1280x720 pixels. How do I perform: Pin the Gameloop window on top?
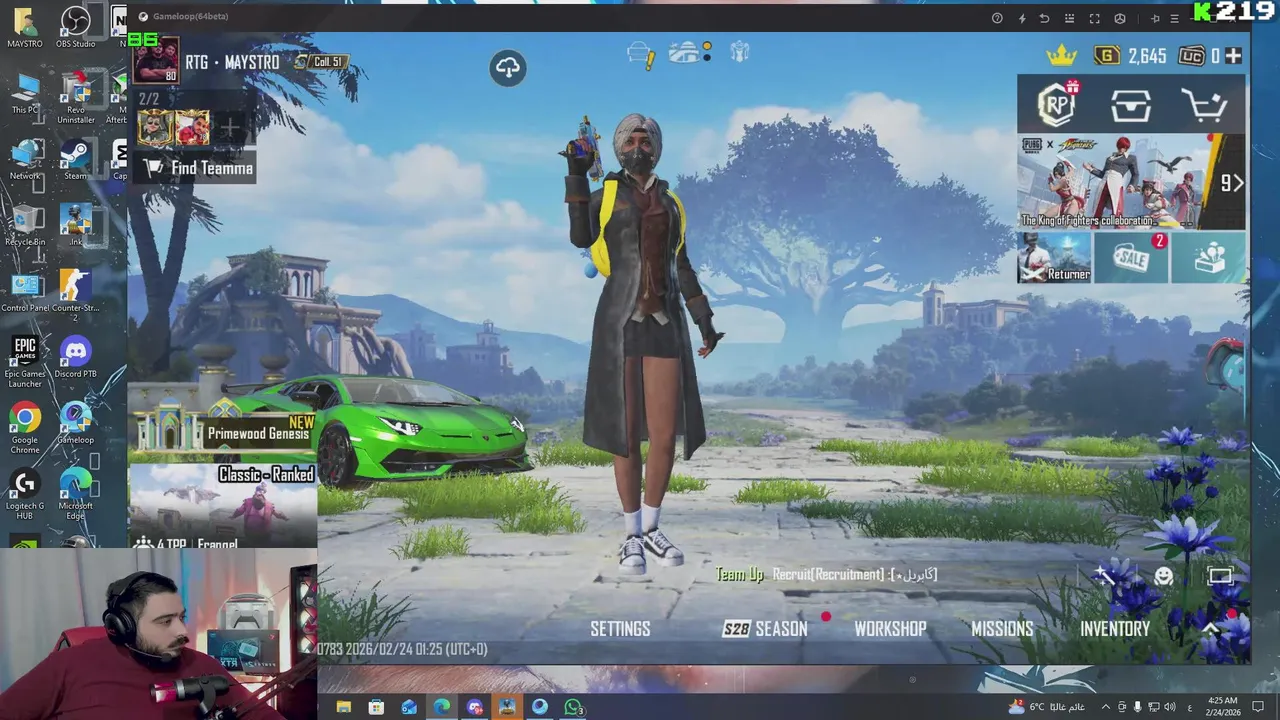[1155, 18]
